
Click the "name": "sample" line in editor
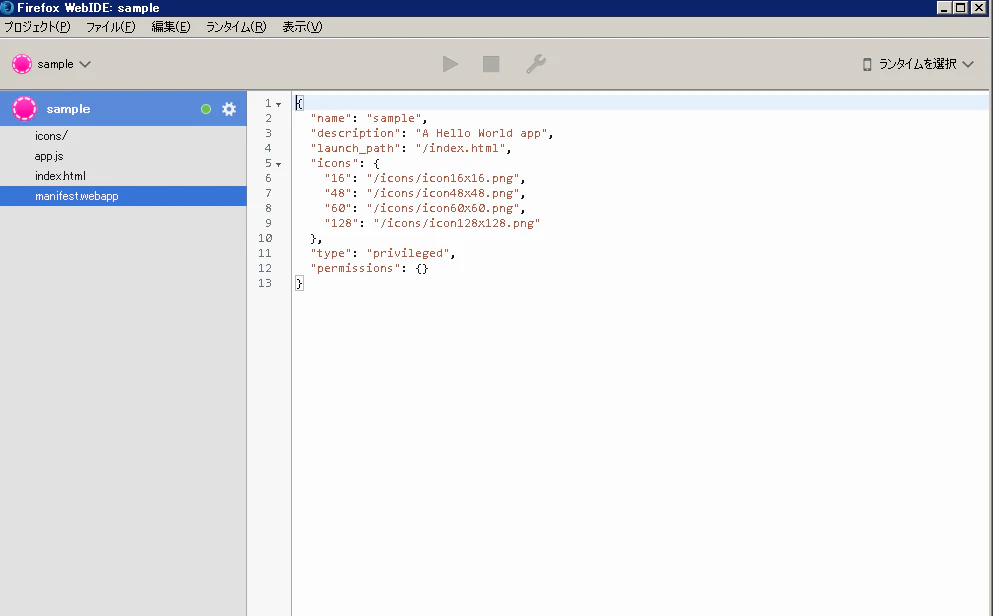[x=369, y=118]
